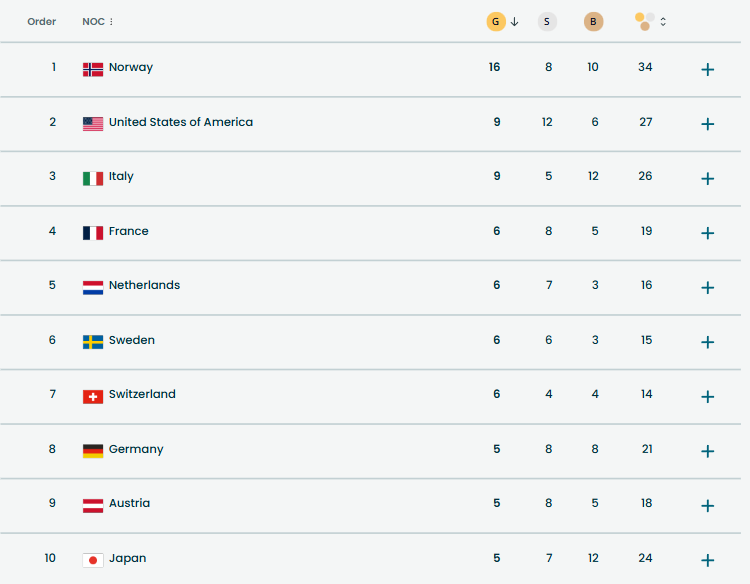Expand the Norway row details
This screenshot has height=584, width=750.
coord(708,69)
